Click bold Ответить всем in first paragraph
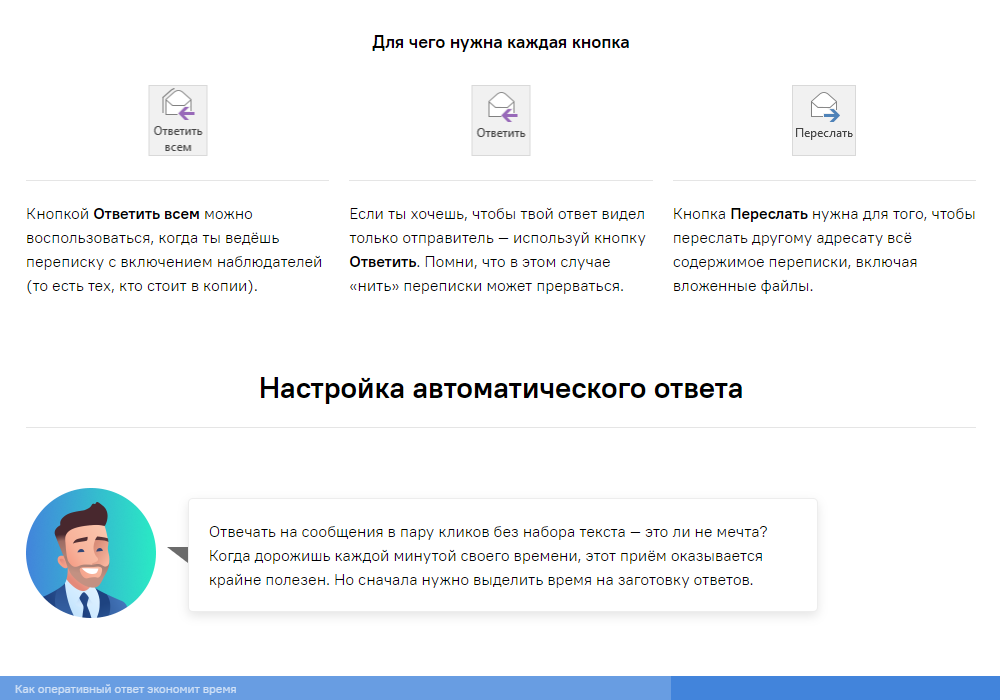The width and height of the screenshot is (1000, 700). pyautogui.click(x=146, y=214)
